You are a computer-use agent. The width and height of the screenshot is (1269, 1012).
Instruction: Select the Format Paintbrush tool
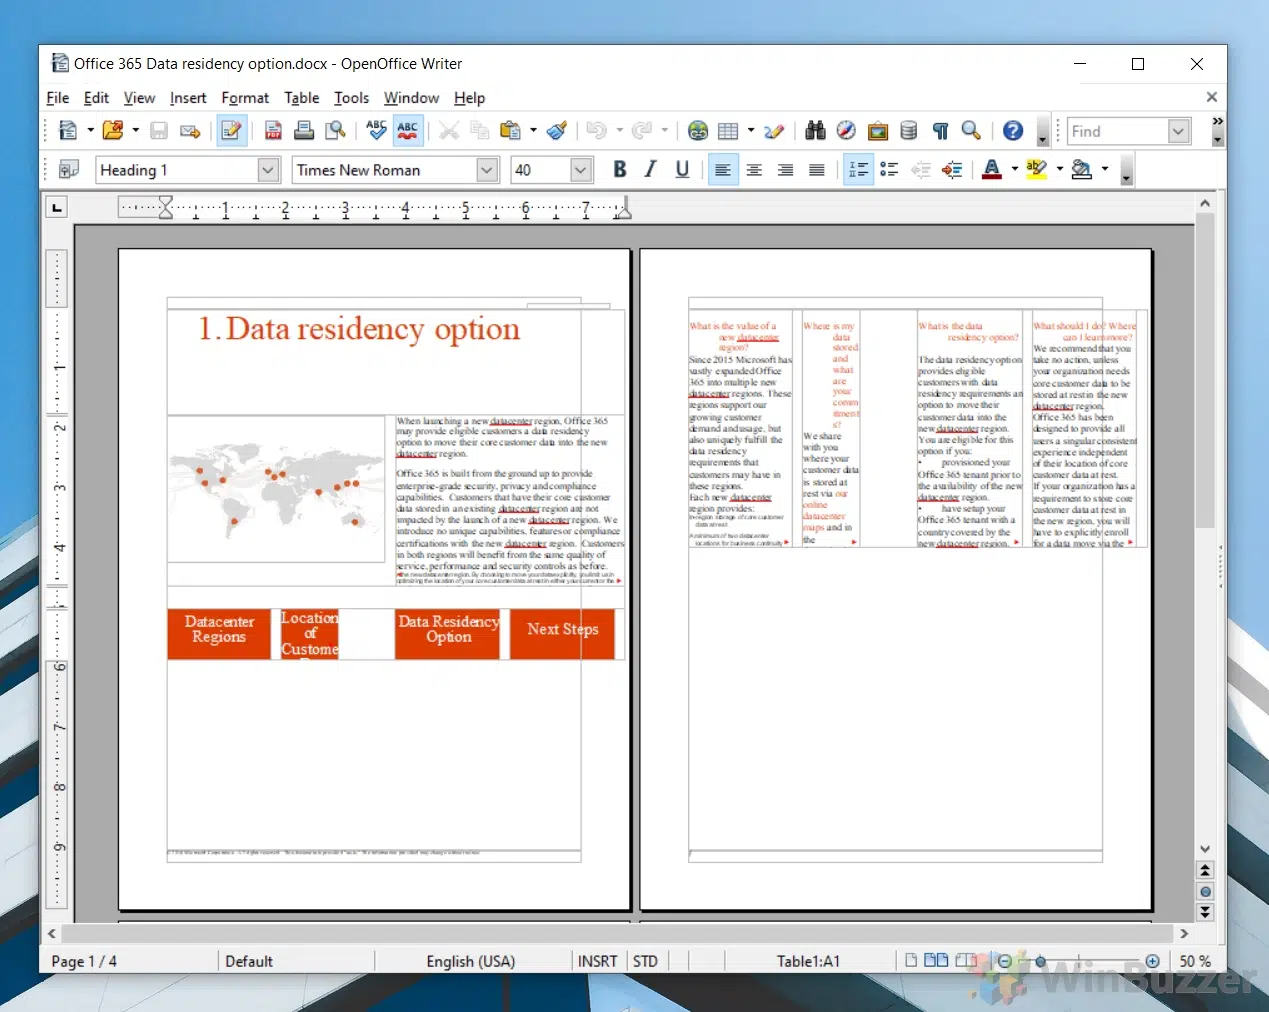(x=557, y=130)
